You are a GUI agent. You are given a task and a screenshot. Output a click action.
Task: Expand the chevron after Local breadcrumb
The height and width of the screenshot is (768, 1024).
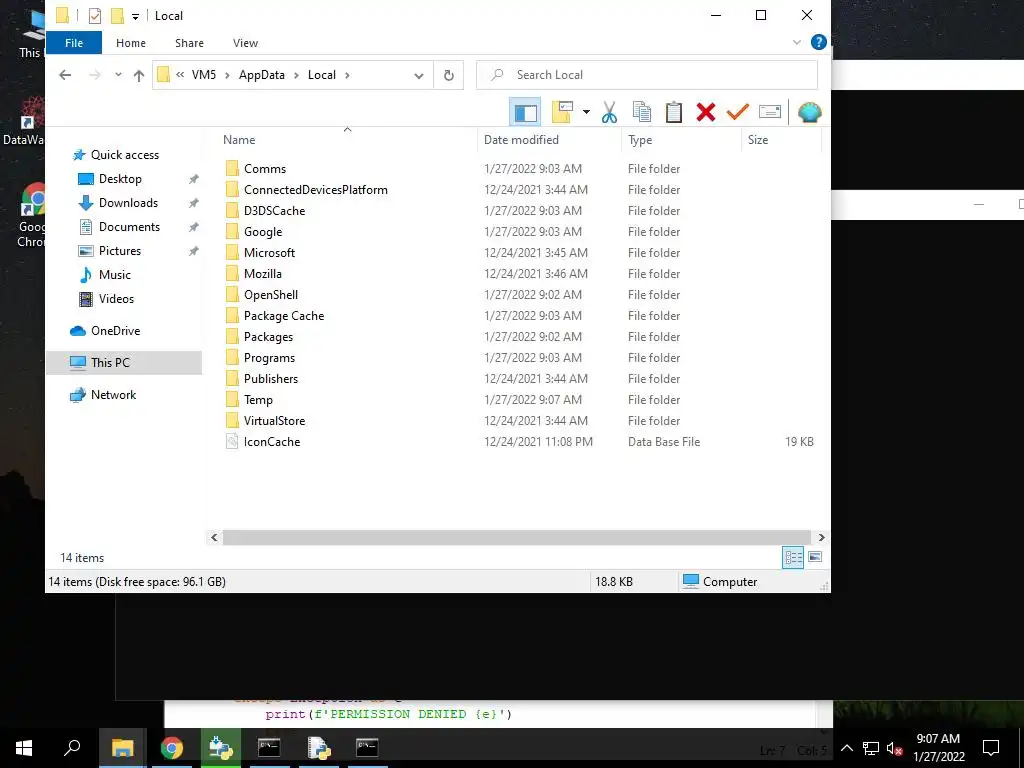click(x=347, y=75)
